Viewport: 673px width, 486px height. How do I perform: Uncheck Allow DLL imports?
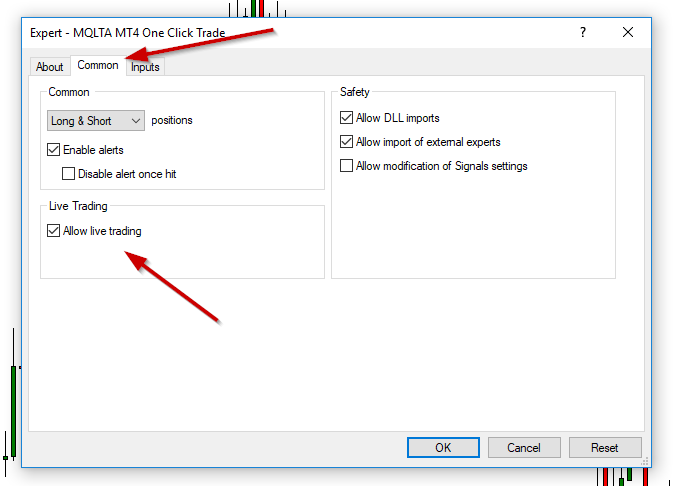click(x=346, y=118)
